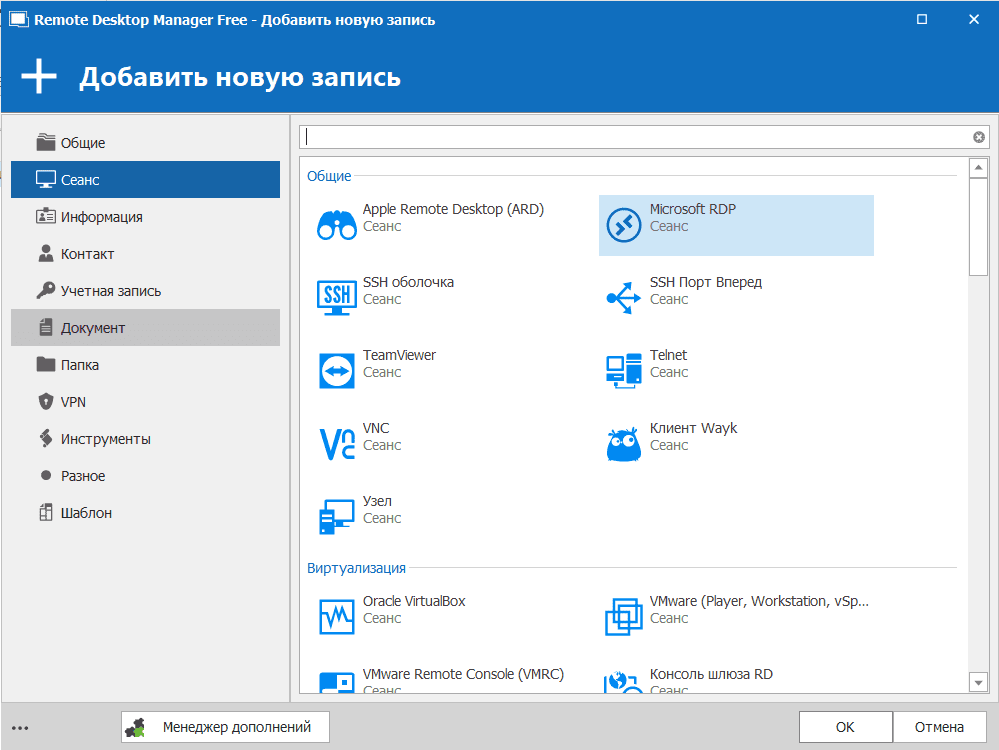
Task: Open the Информация category
Action: [145, 217]
